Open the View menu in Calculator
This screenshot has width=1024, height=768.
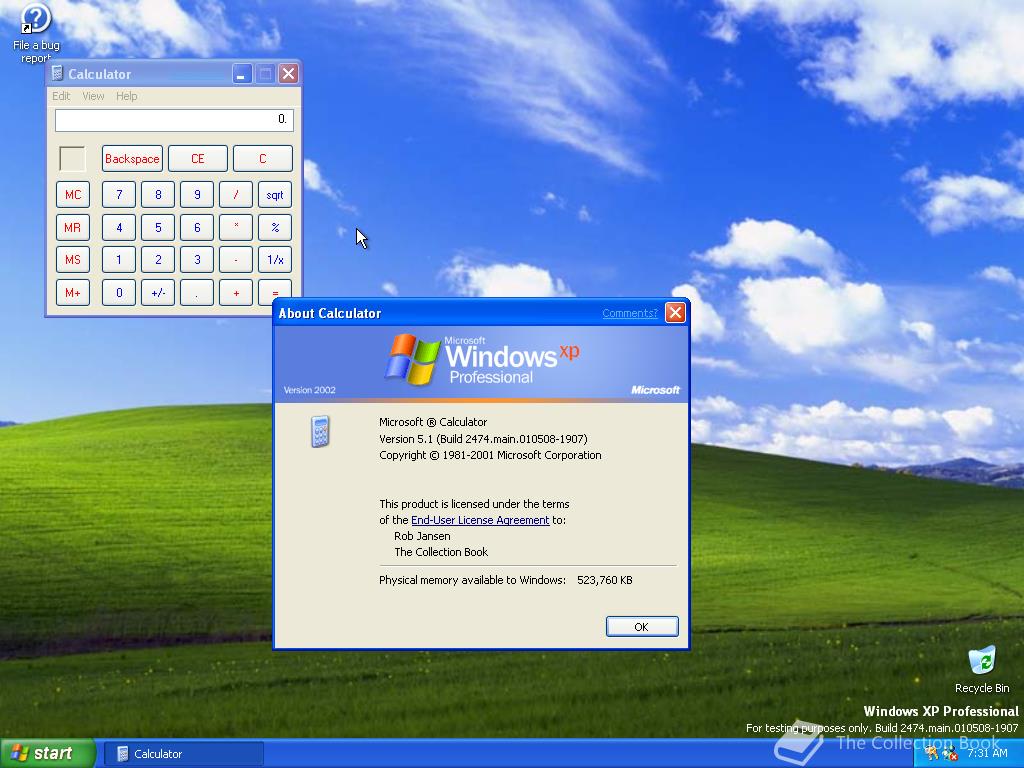pos(93,96)
